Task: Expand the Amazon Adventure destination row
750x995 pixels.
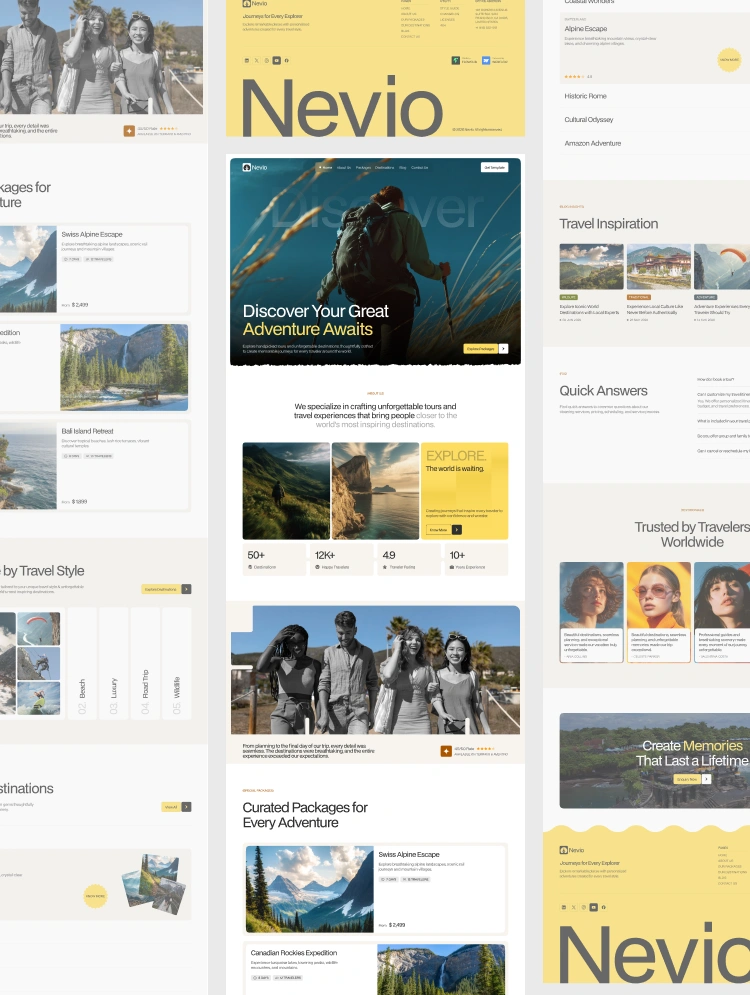Action: [654, 143]
